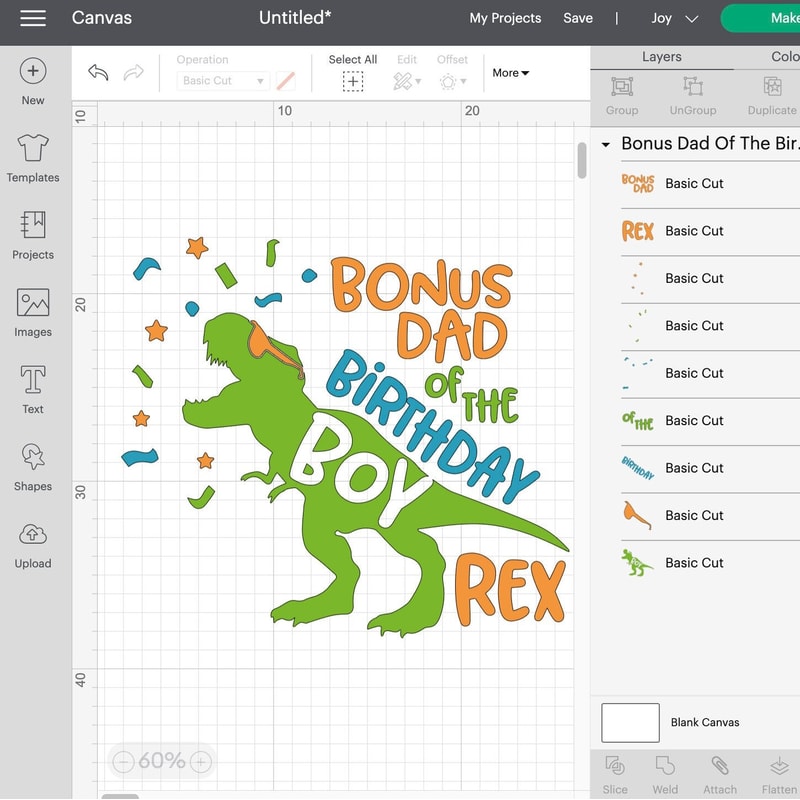
Task: Open the More dropdown in the toolbar
Action: point(509,72)
